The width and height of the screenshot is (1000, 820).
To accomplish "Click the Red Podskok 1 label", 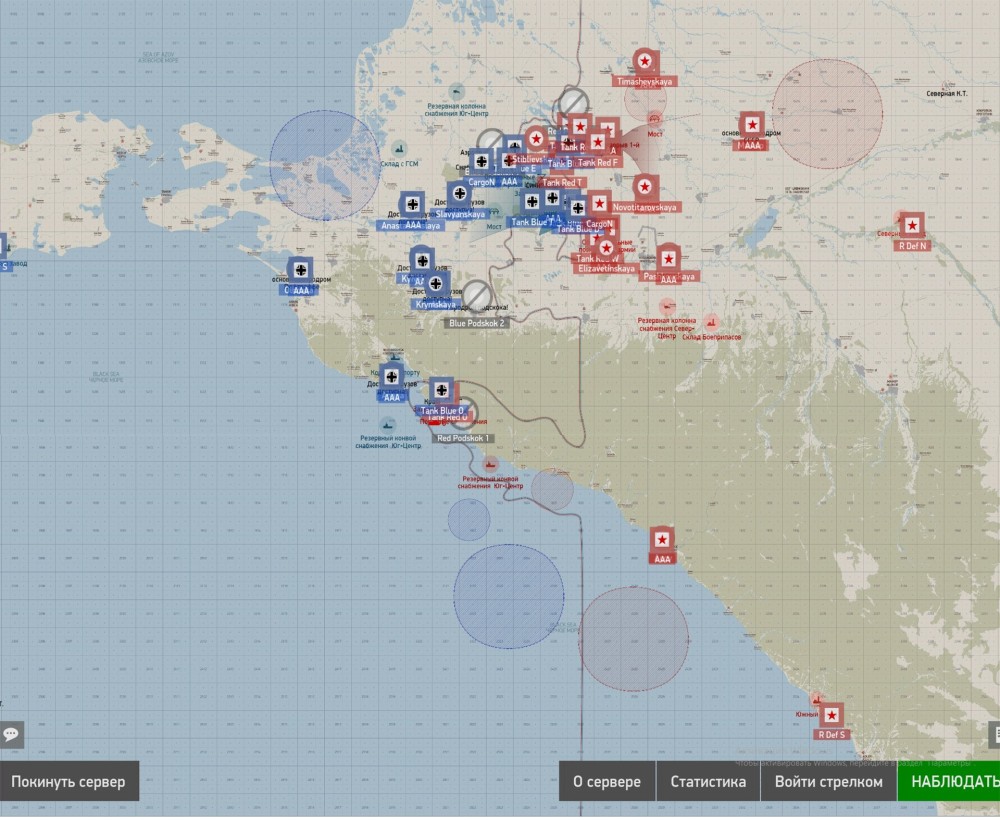I will pos(463,439).
